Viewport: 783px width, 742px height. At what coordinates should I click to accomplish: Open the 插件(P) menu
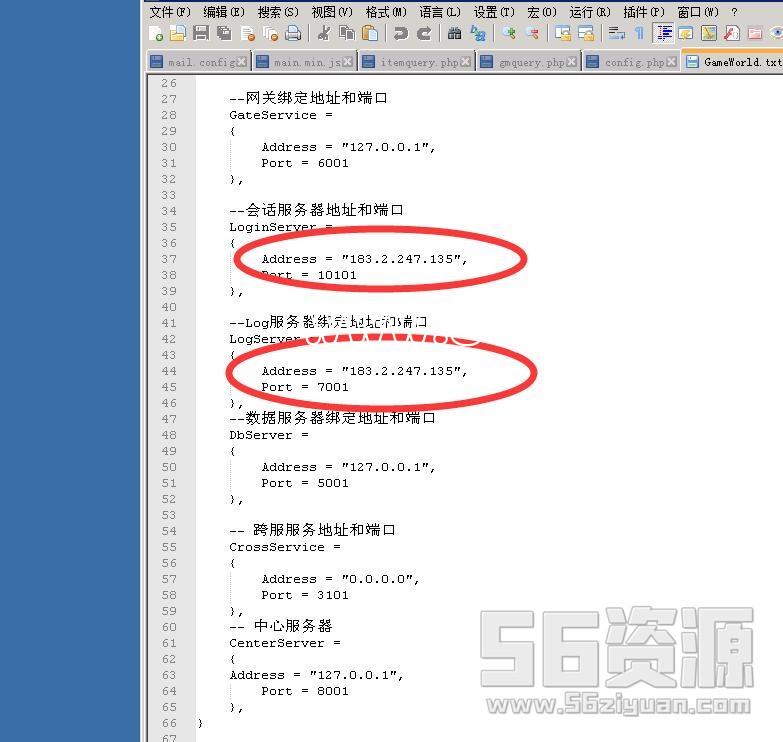643,12
